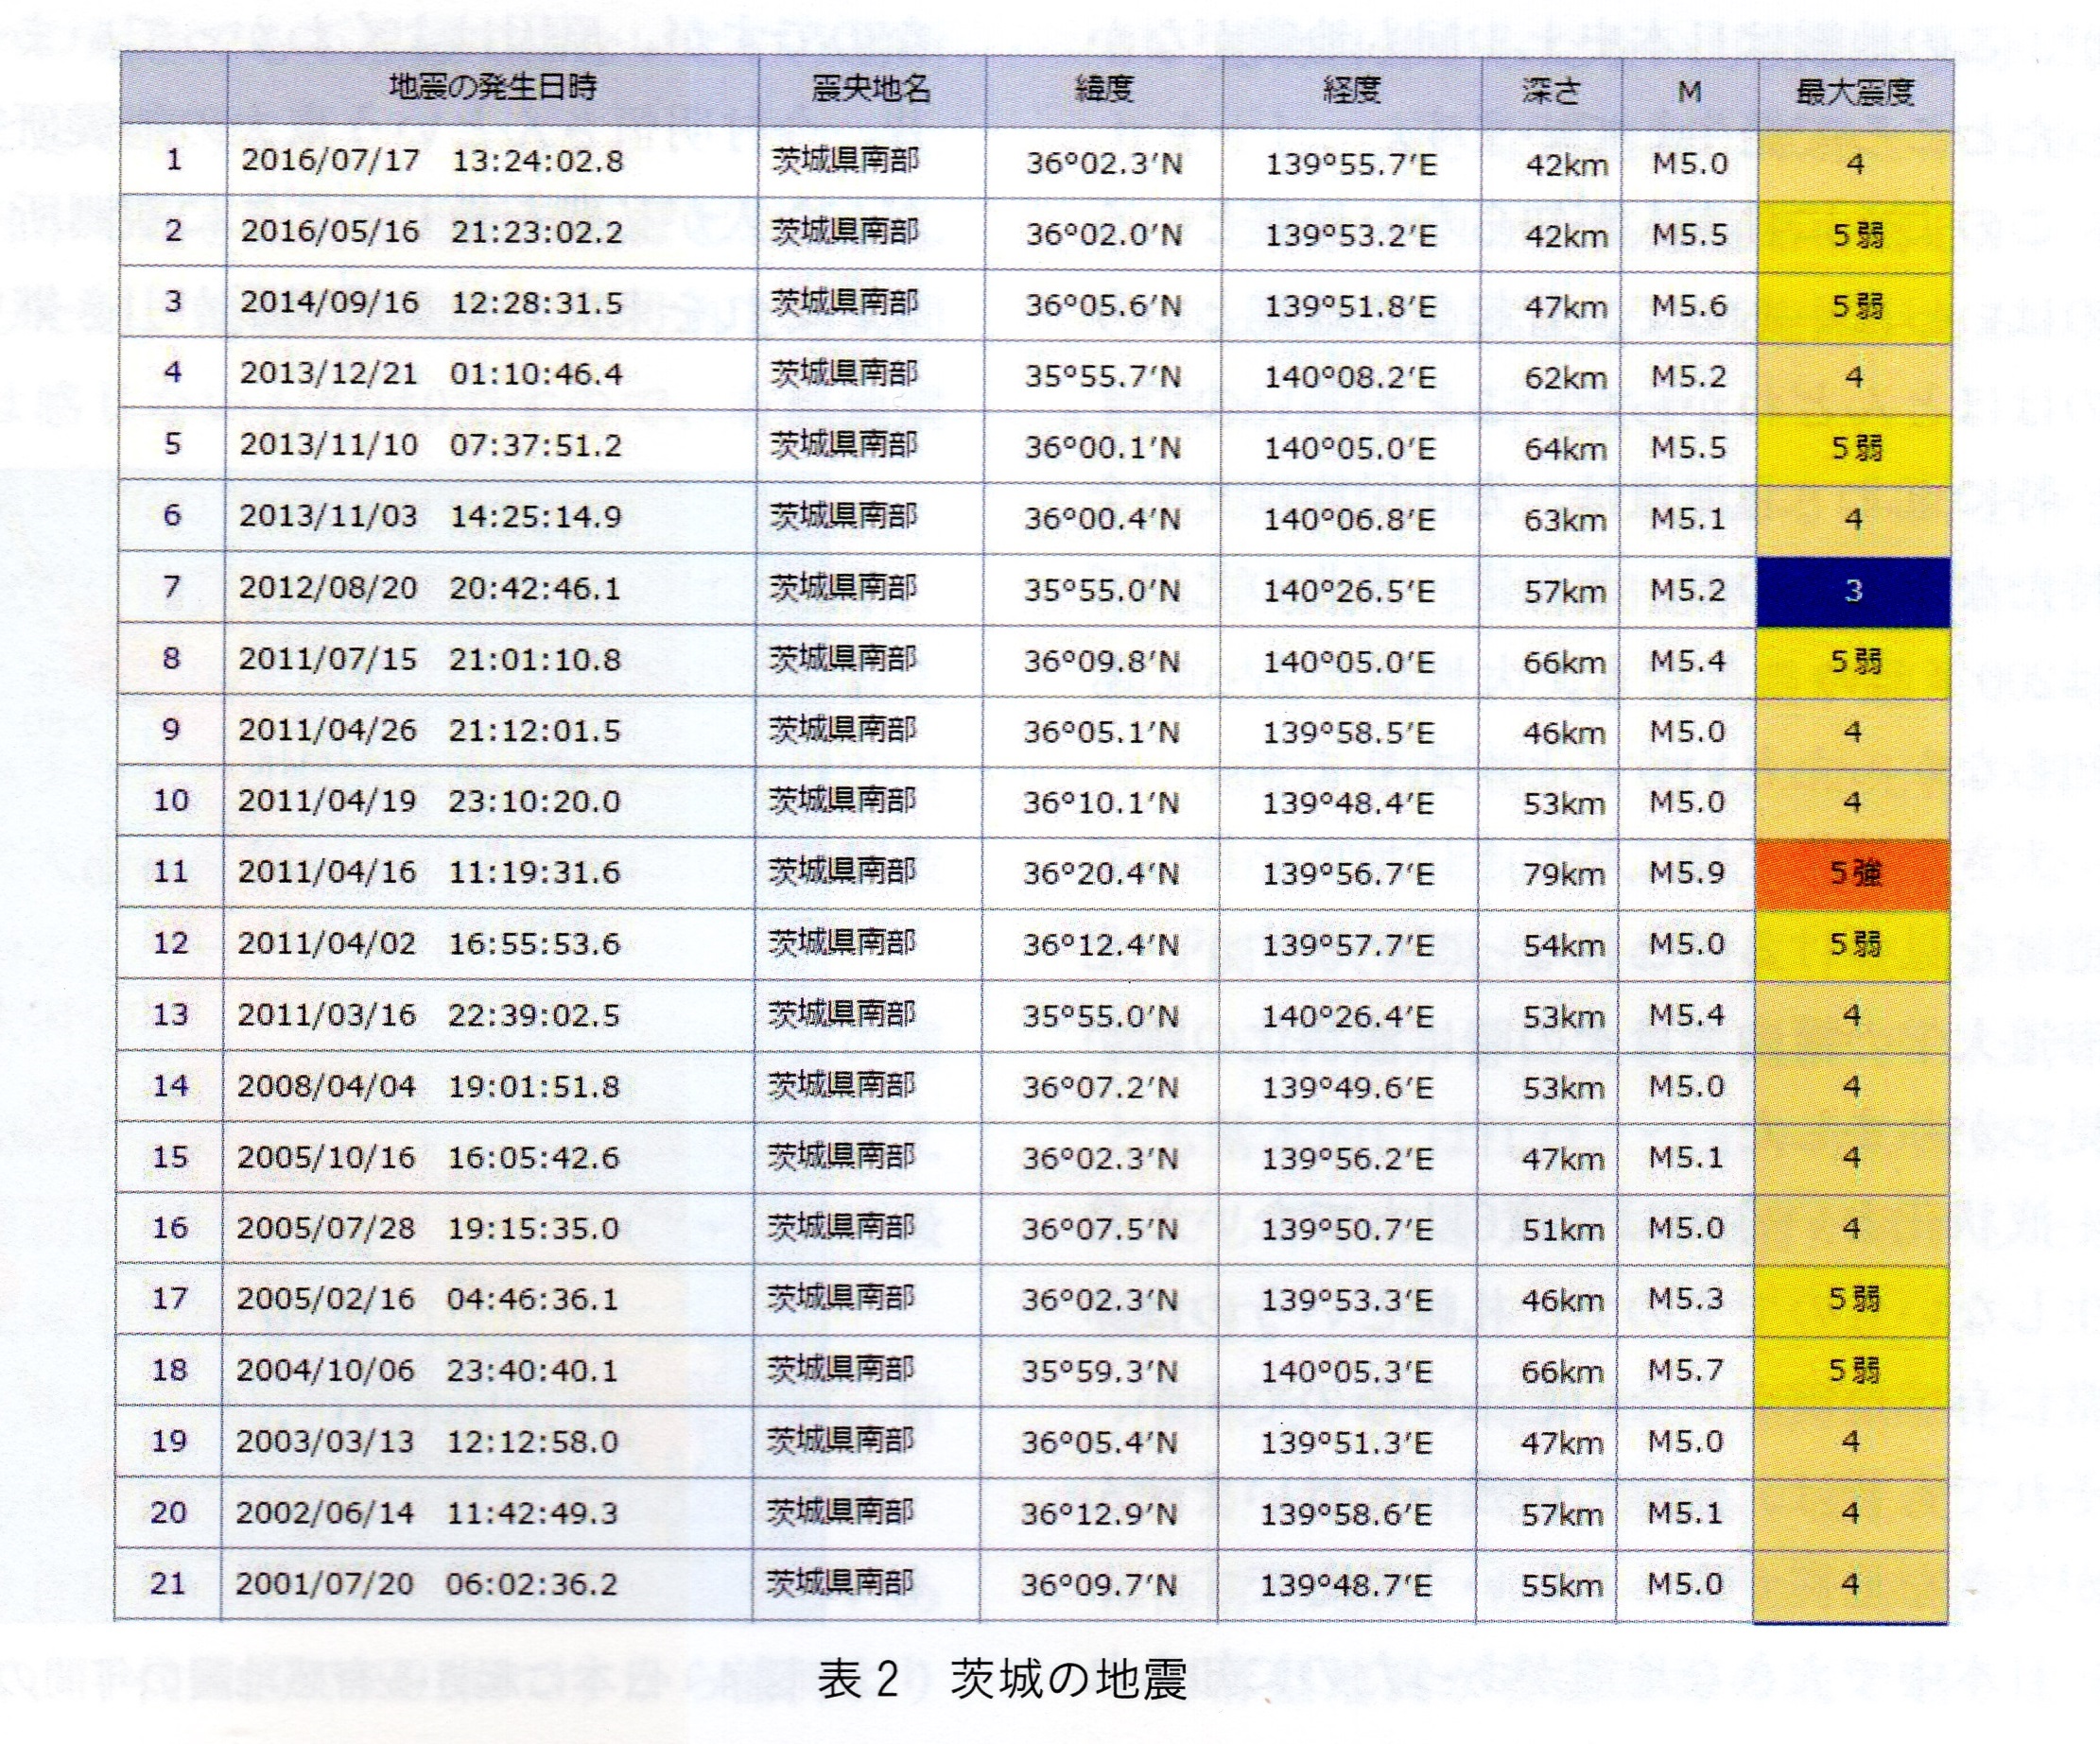This screenshot has width=2100, height=1744.
Task: Click the caption 表2 茨城の地震
Action: coord(1002,1679)
